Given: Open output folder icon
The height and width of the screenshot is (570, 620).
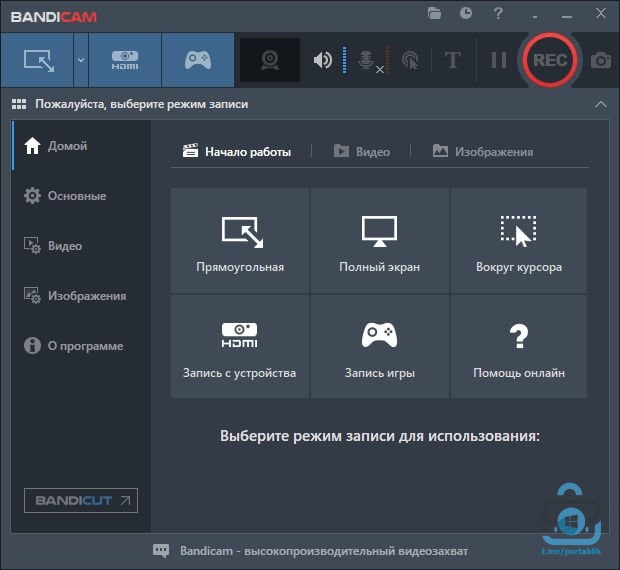Looking at the screenshot, I should pyautogui.click(x=434, y=13).
